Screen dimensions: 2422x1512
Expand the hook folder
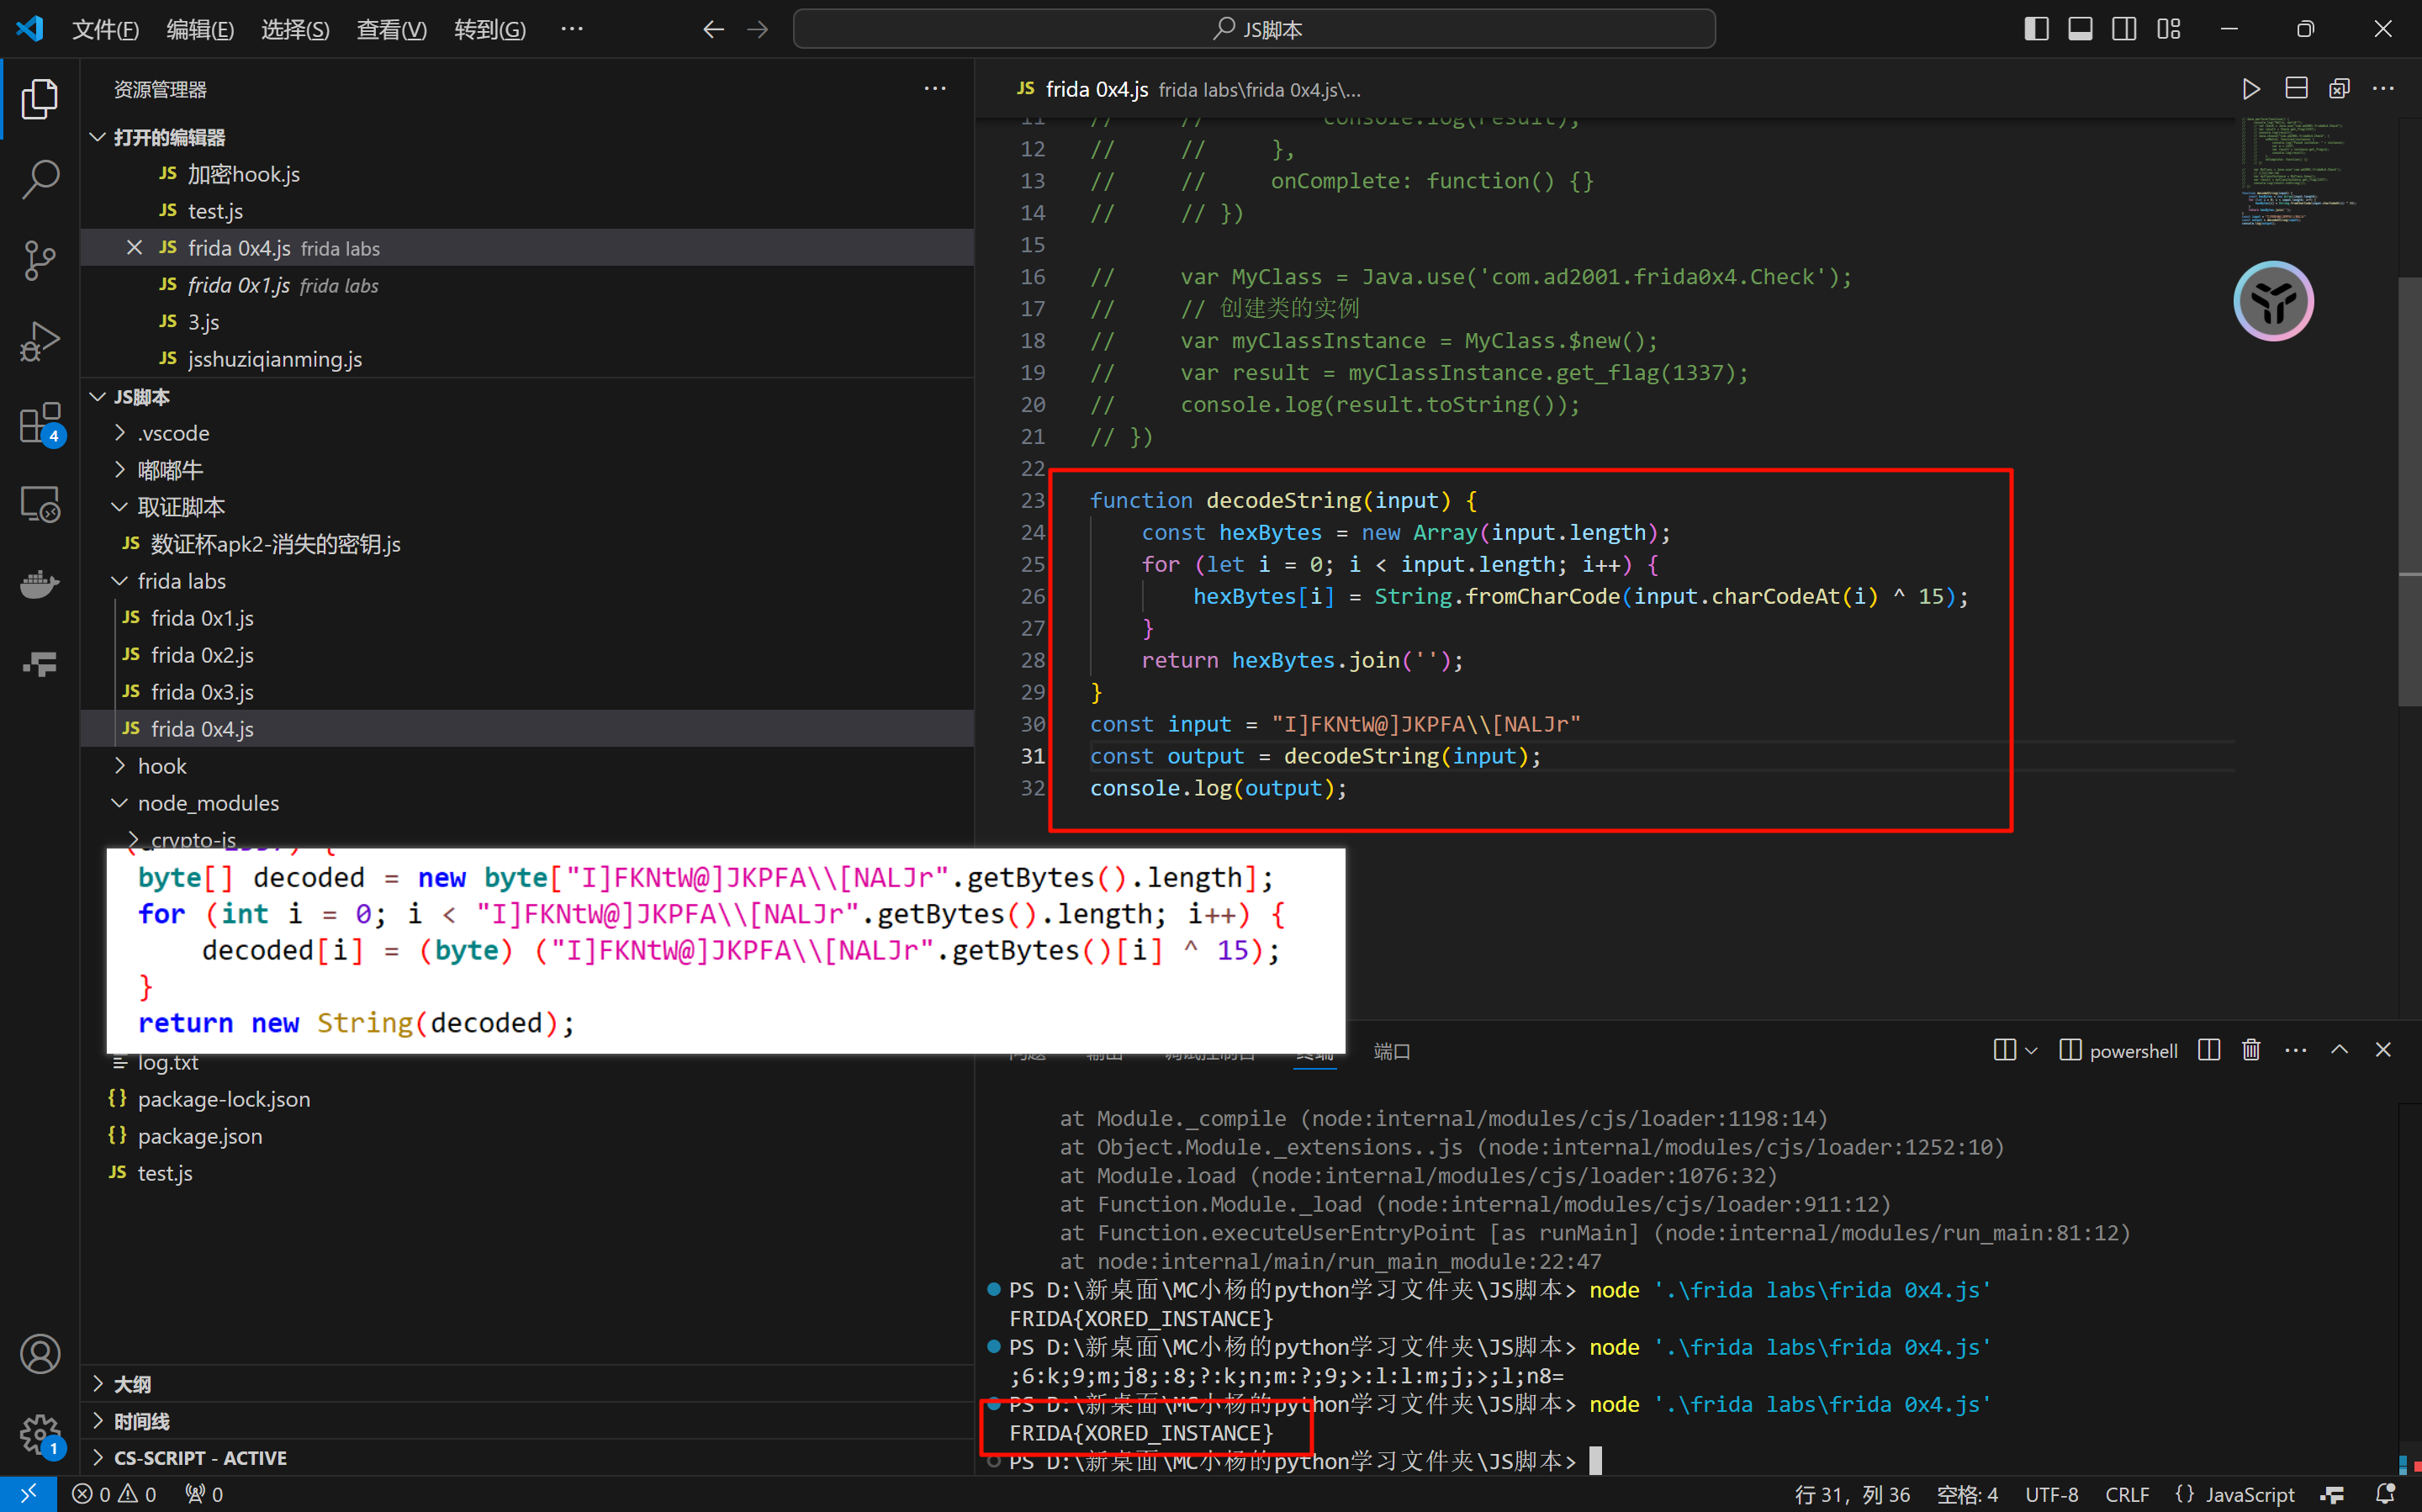[x=162, y=766]
